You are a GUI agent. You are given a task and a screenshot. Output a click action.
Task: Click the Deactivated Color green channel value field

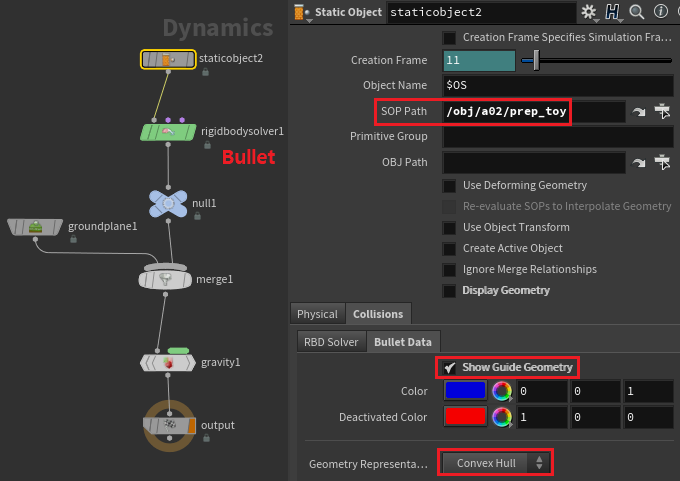coord(595,417)
